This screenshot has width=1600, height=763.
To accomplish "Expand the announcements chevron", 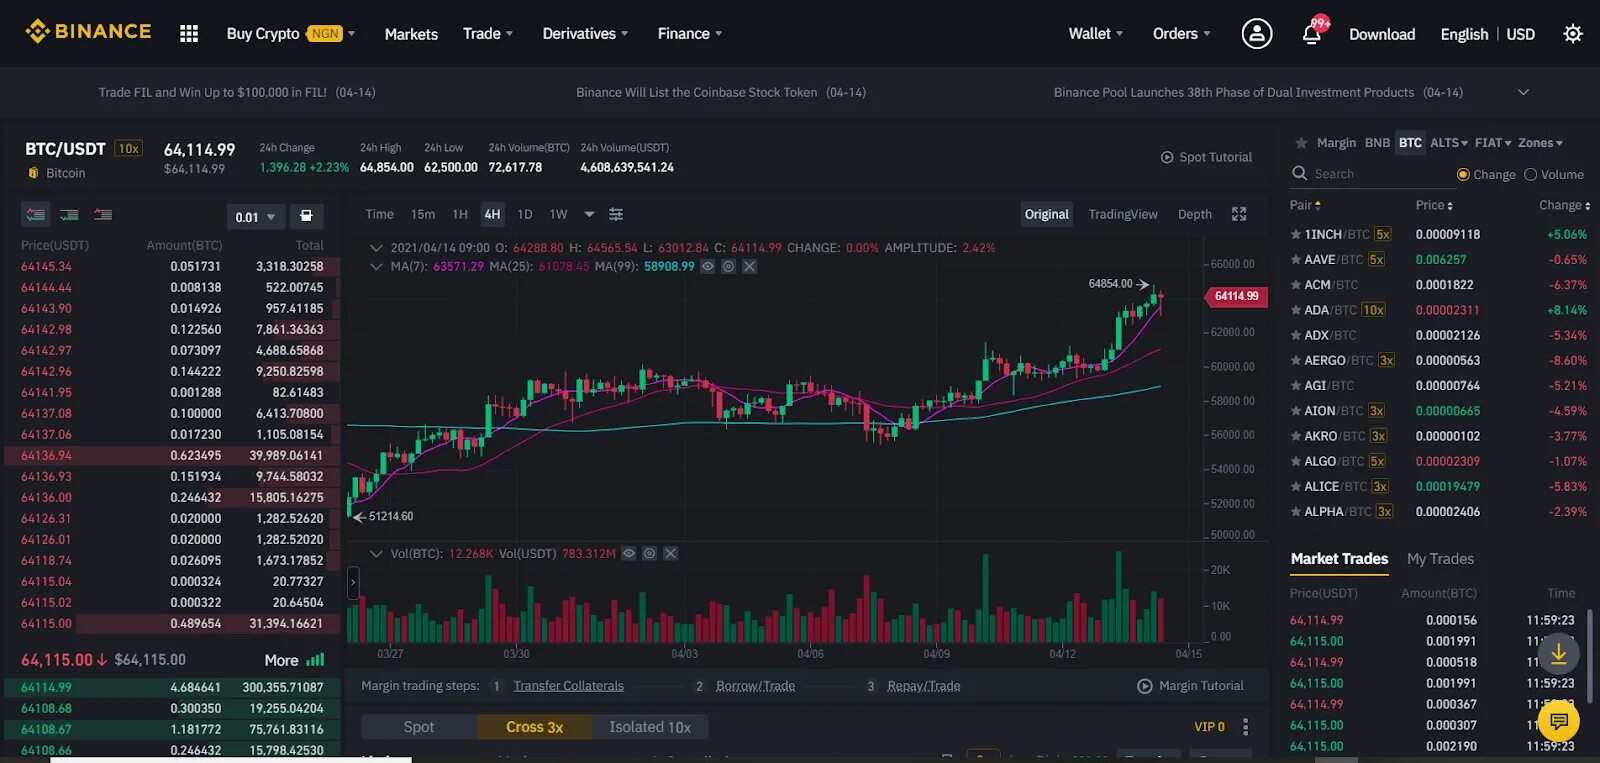I will click(1523, 92).
